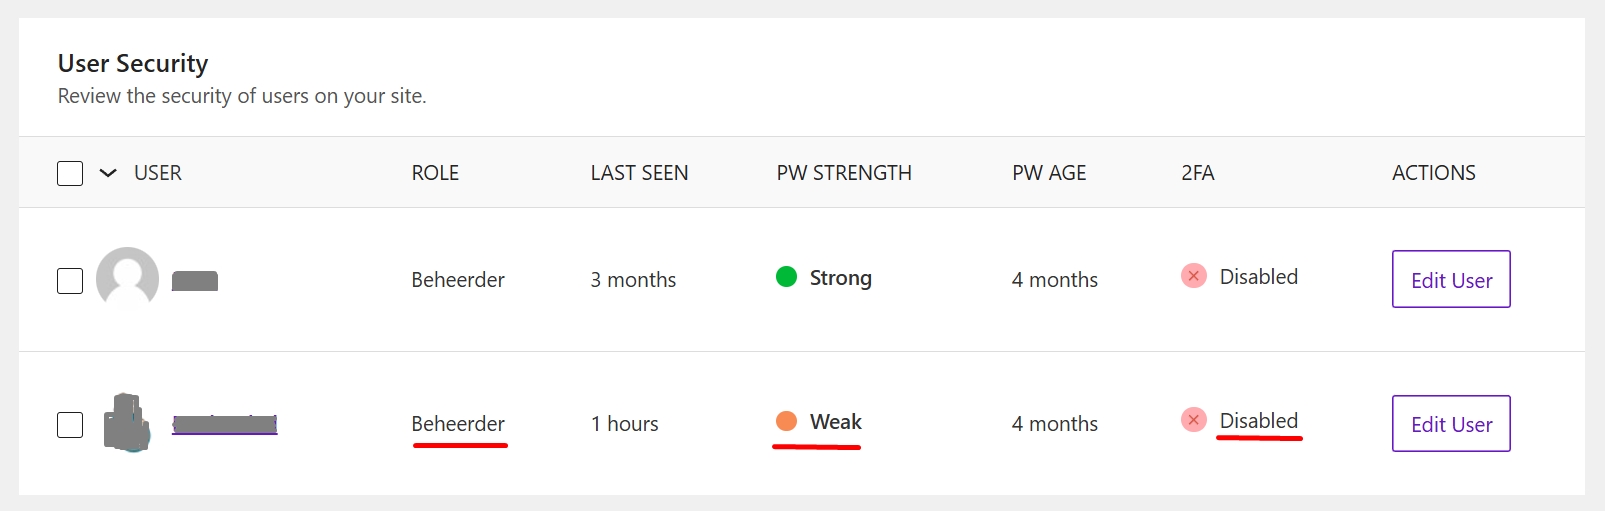Click the PW STRENGTH column header
Viewport: 1605px width, 511px height.
tap(844, 173)
